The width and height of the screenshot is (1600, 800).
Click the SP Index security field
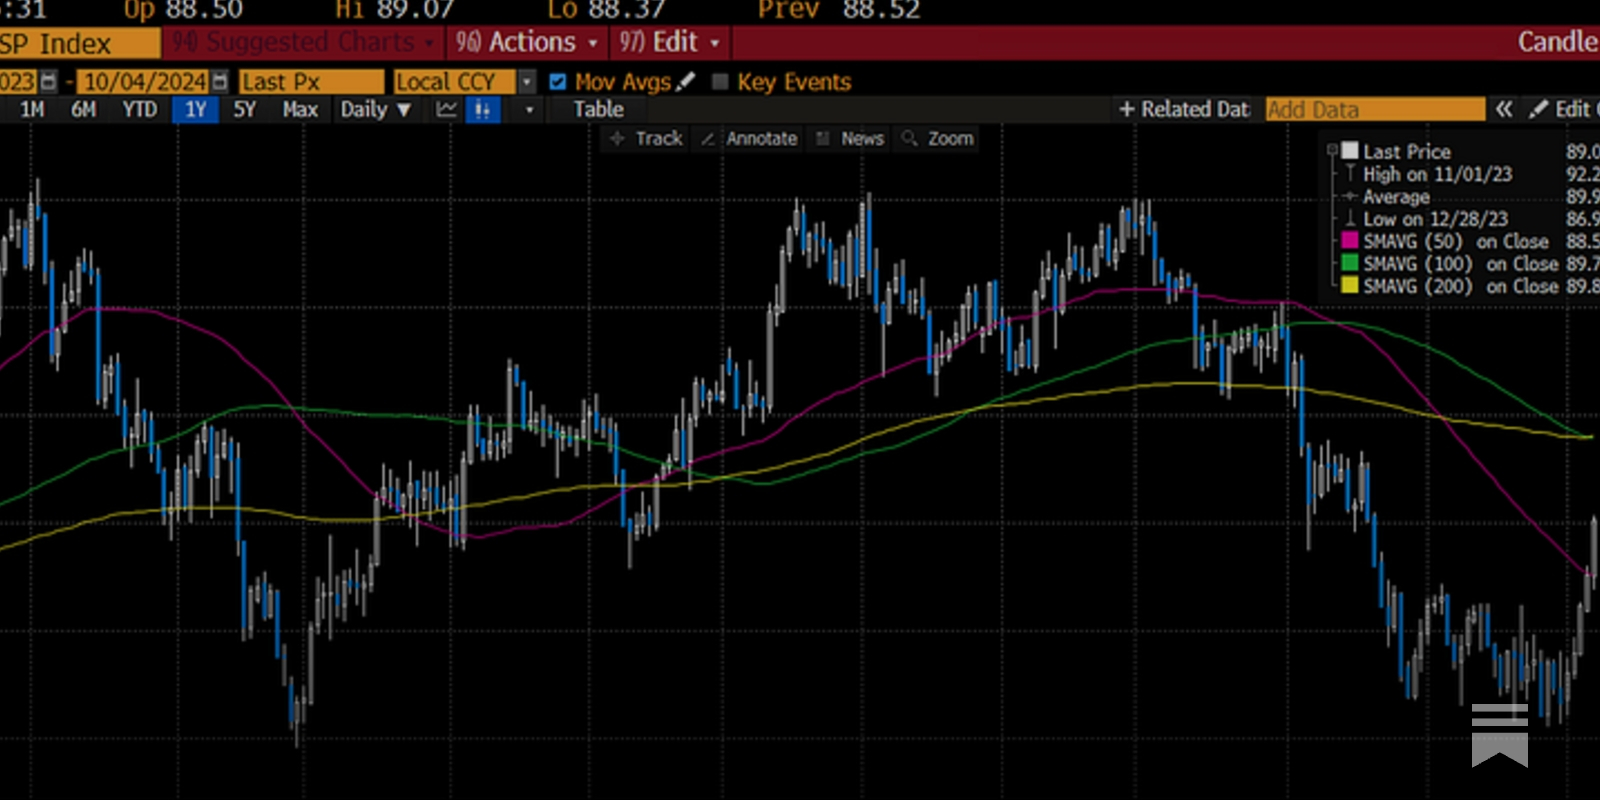click(80, 44)
